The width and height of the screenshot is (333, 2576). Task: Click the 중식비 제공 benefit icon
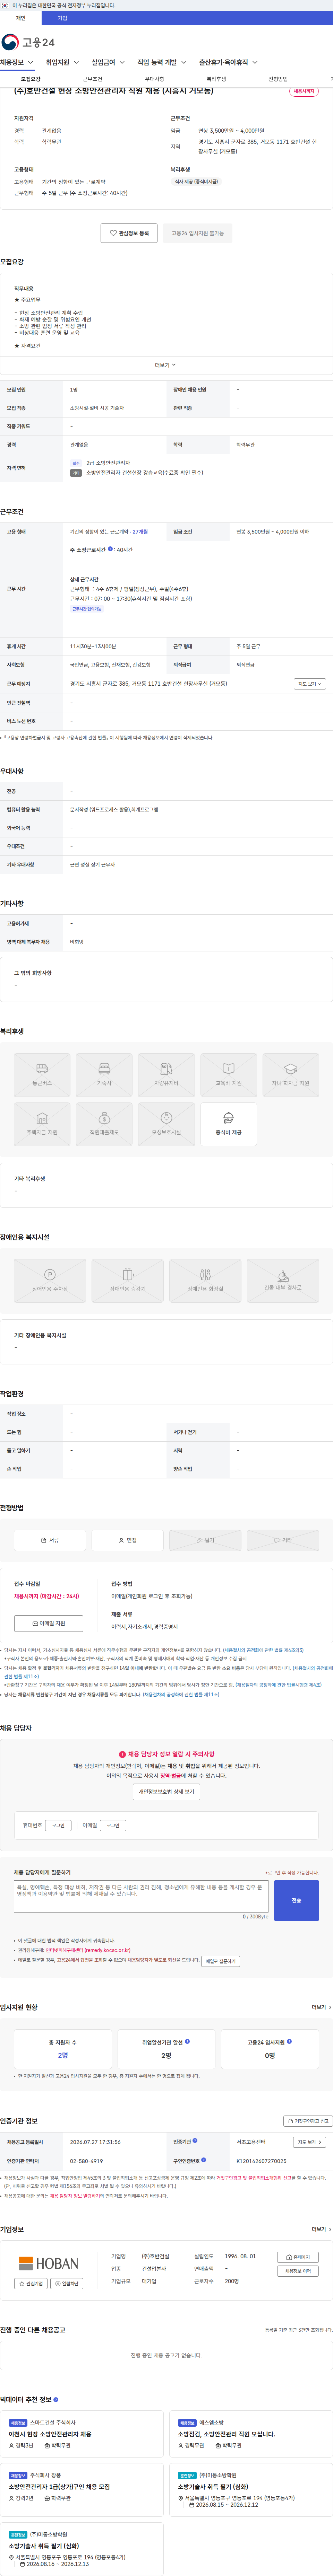point(228,1124)
